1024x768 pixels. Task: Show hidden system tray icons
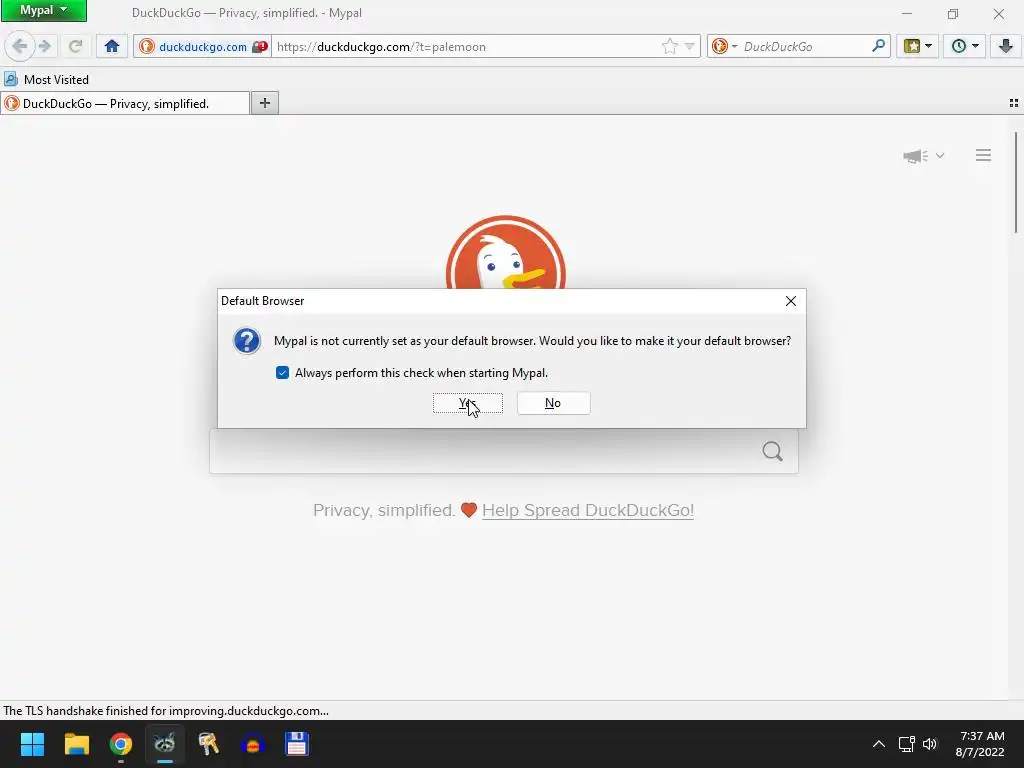(x=879, y=744)
